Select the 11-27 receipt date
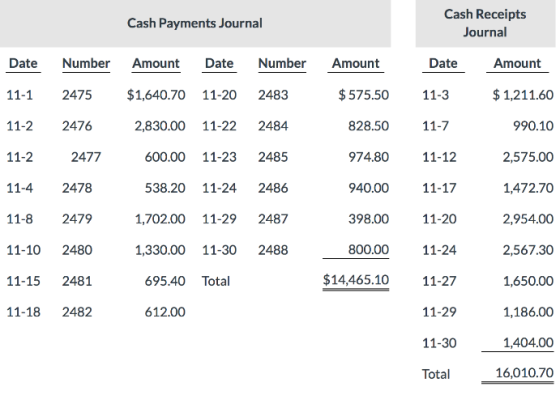Image resolution: width=560 pixels, height=395 pixels. coord(439,281)
